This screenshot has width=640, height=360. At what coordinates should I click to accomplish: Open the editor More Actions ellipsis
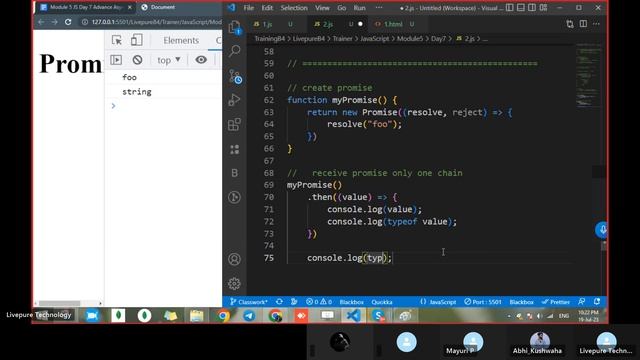click(596, 24)
